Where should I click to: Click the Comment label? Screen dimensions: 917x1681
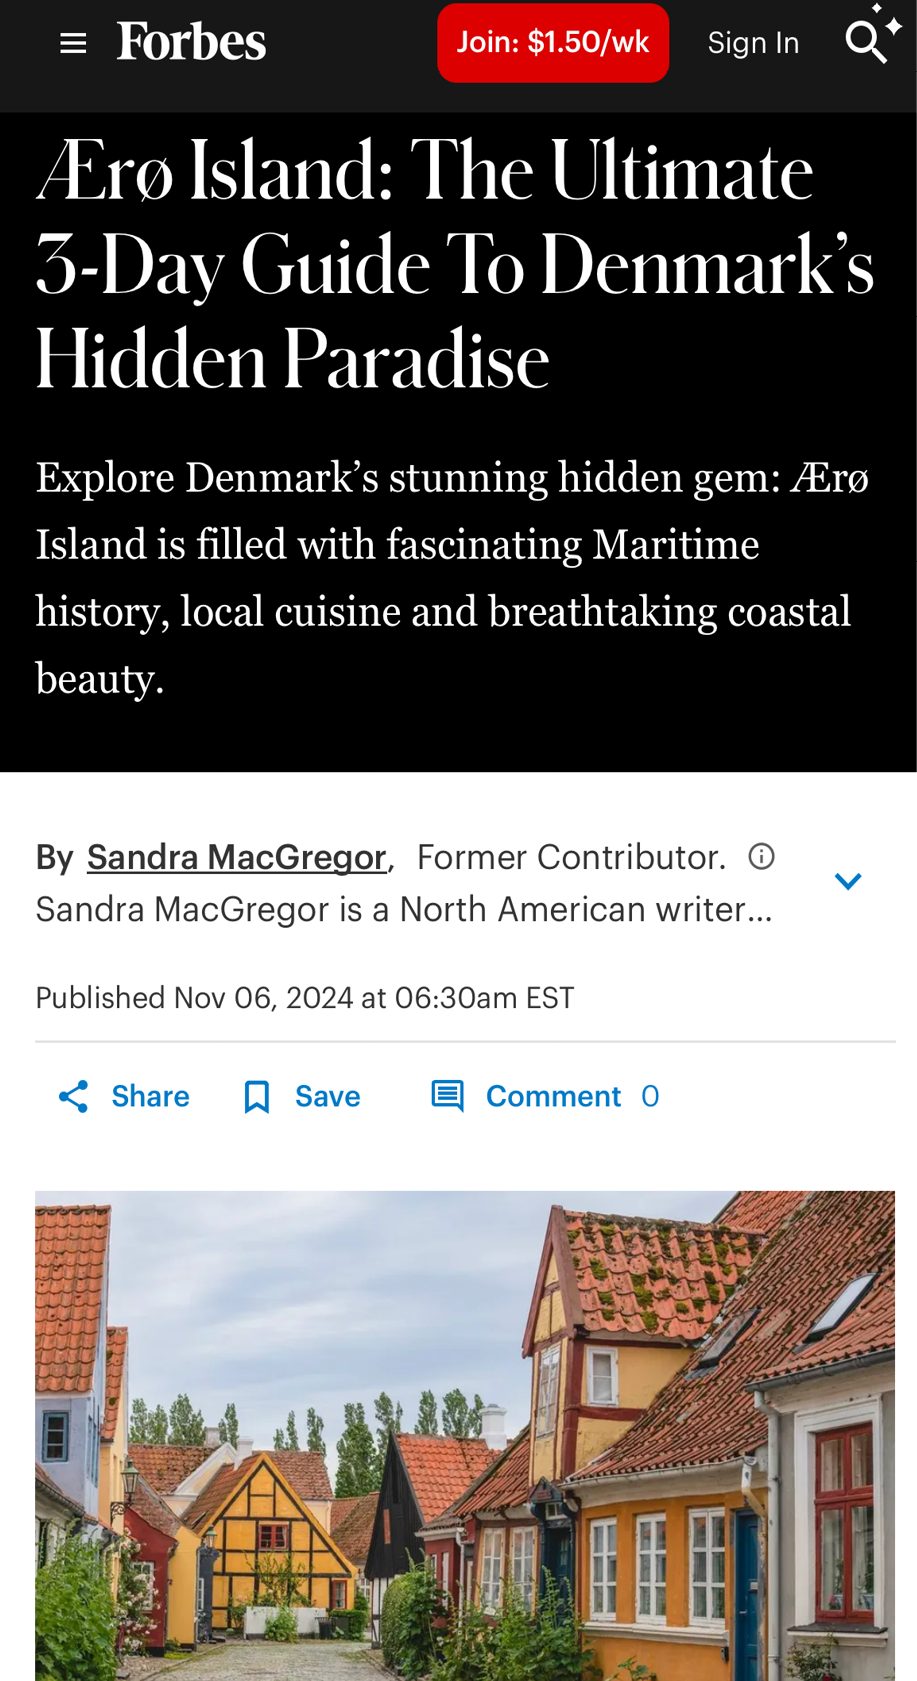553,1097
